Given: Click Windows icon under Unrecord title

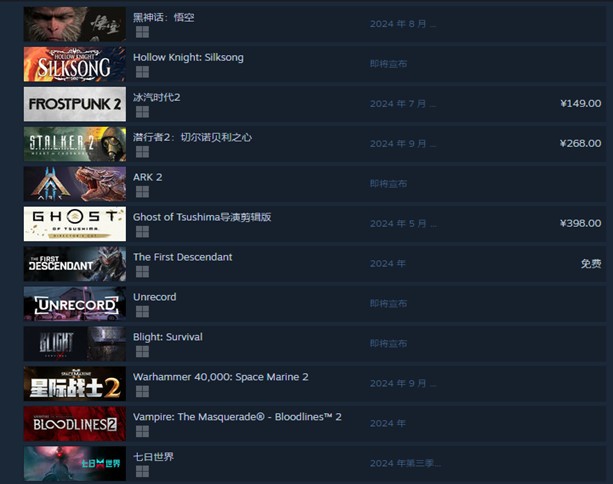Looking at the screenshot, I should coord(142,312).
